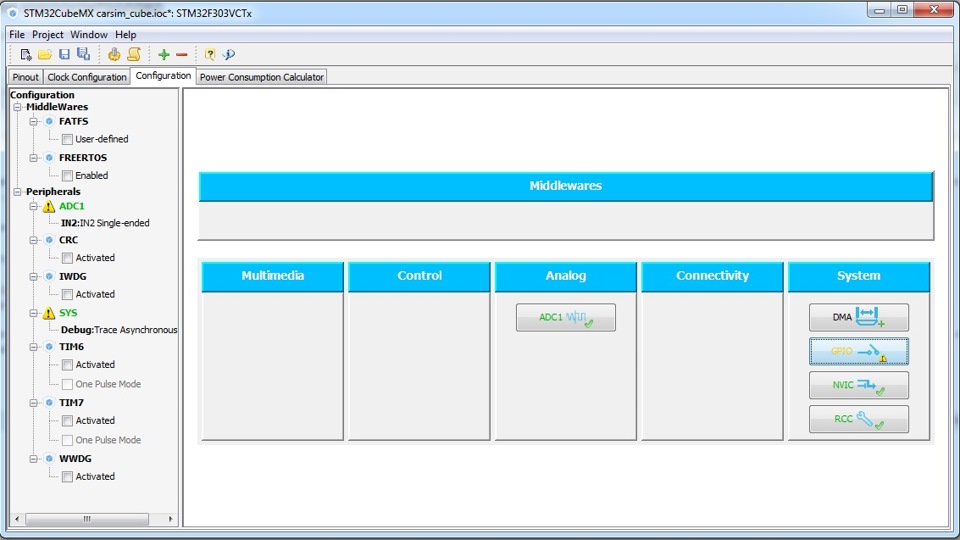Viewport: 960px width, 540px height.
Task: Click the ADC1 warning triangle icon
Action: [x=49, y=206]
